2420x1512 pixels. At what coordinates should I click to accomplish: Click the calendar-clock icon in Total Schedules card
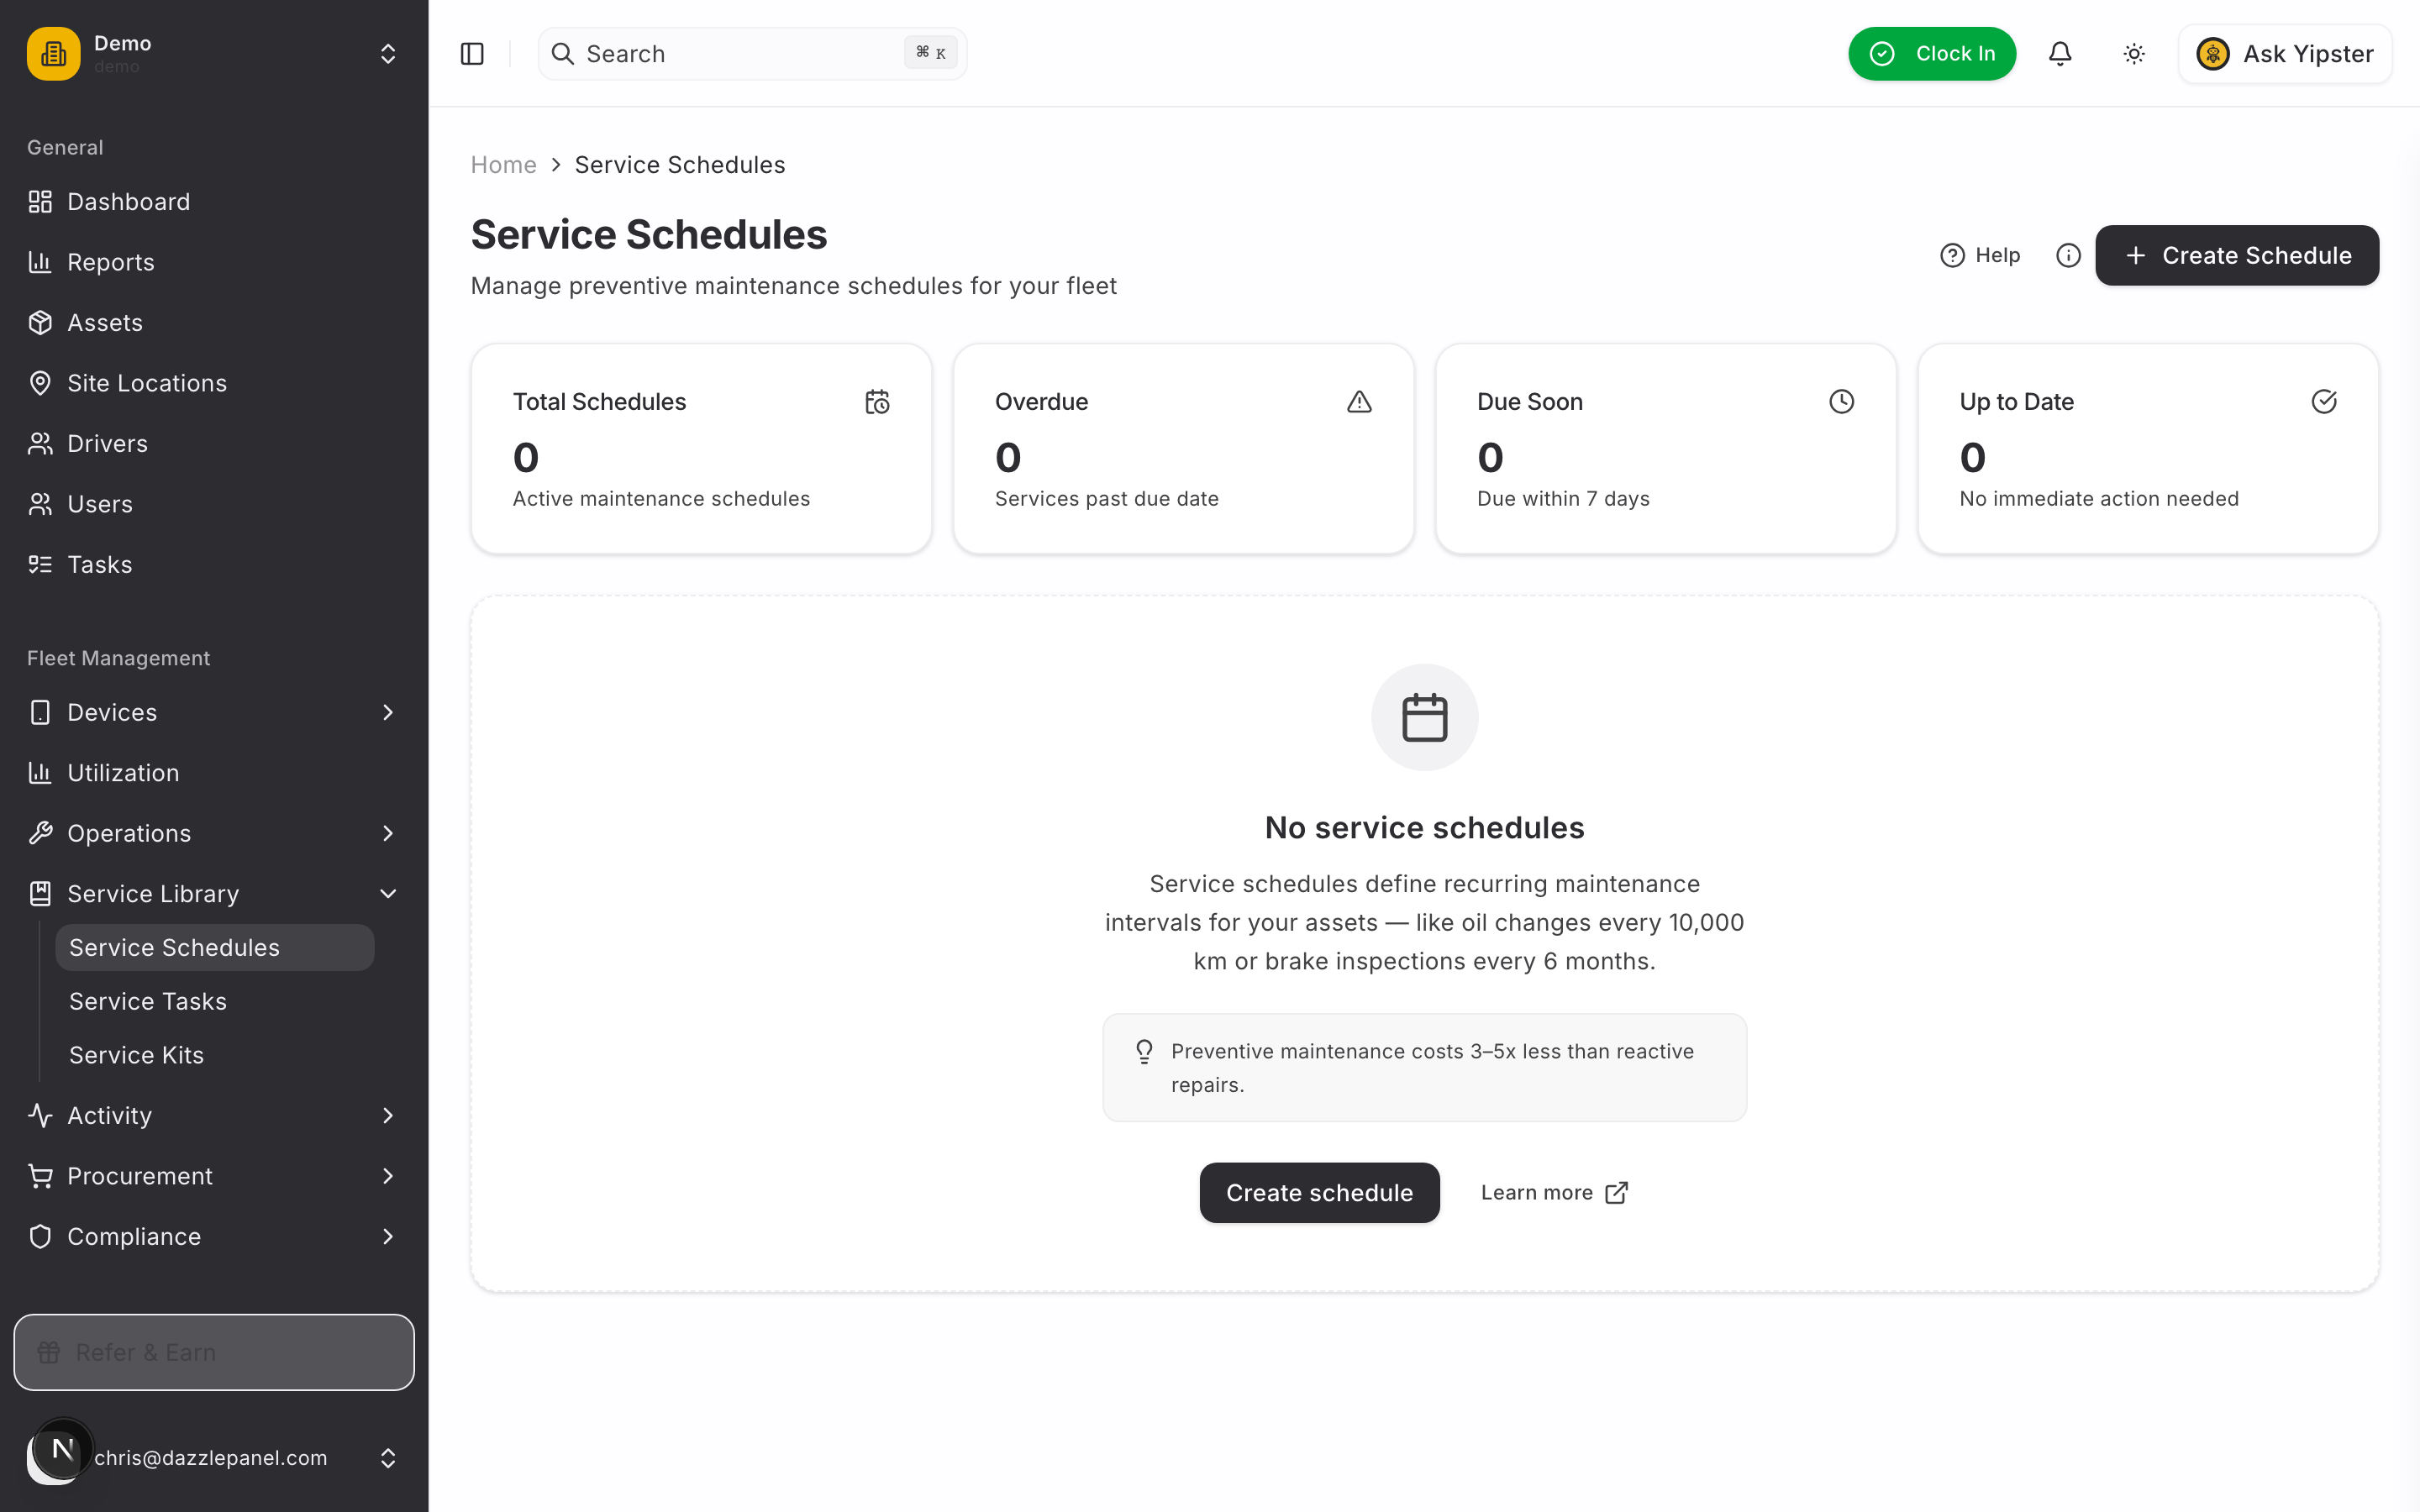(x=877, y=402)
